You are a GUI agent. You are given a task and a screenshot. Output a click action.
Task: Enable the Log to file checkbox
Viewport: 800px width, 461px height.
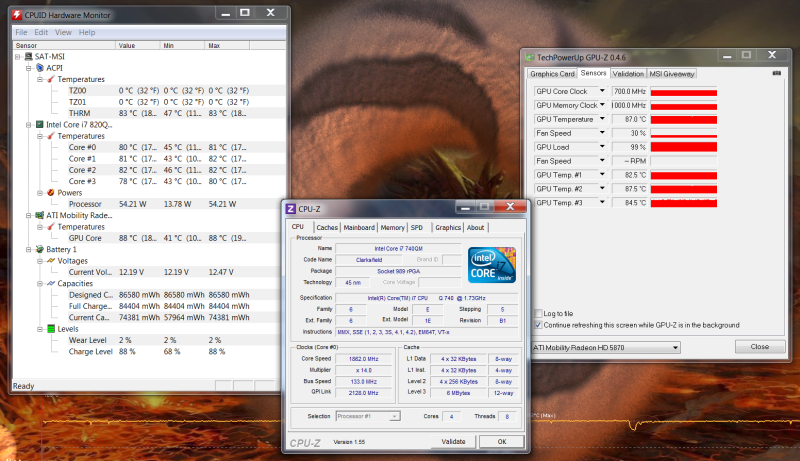coord(539,314)
